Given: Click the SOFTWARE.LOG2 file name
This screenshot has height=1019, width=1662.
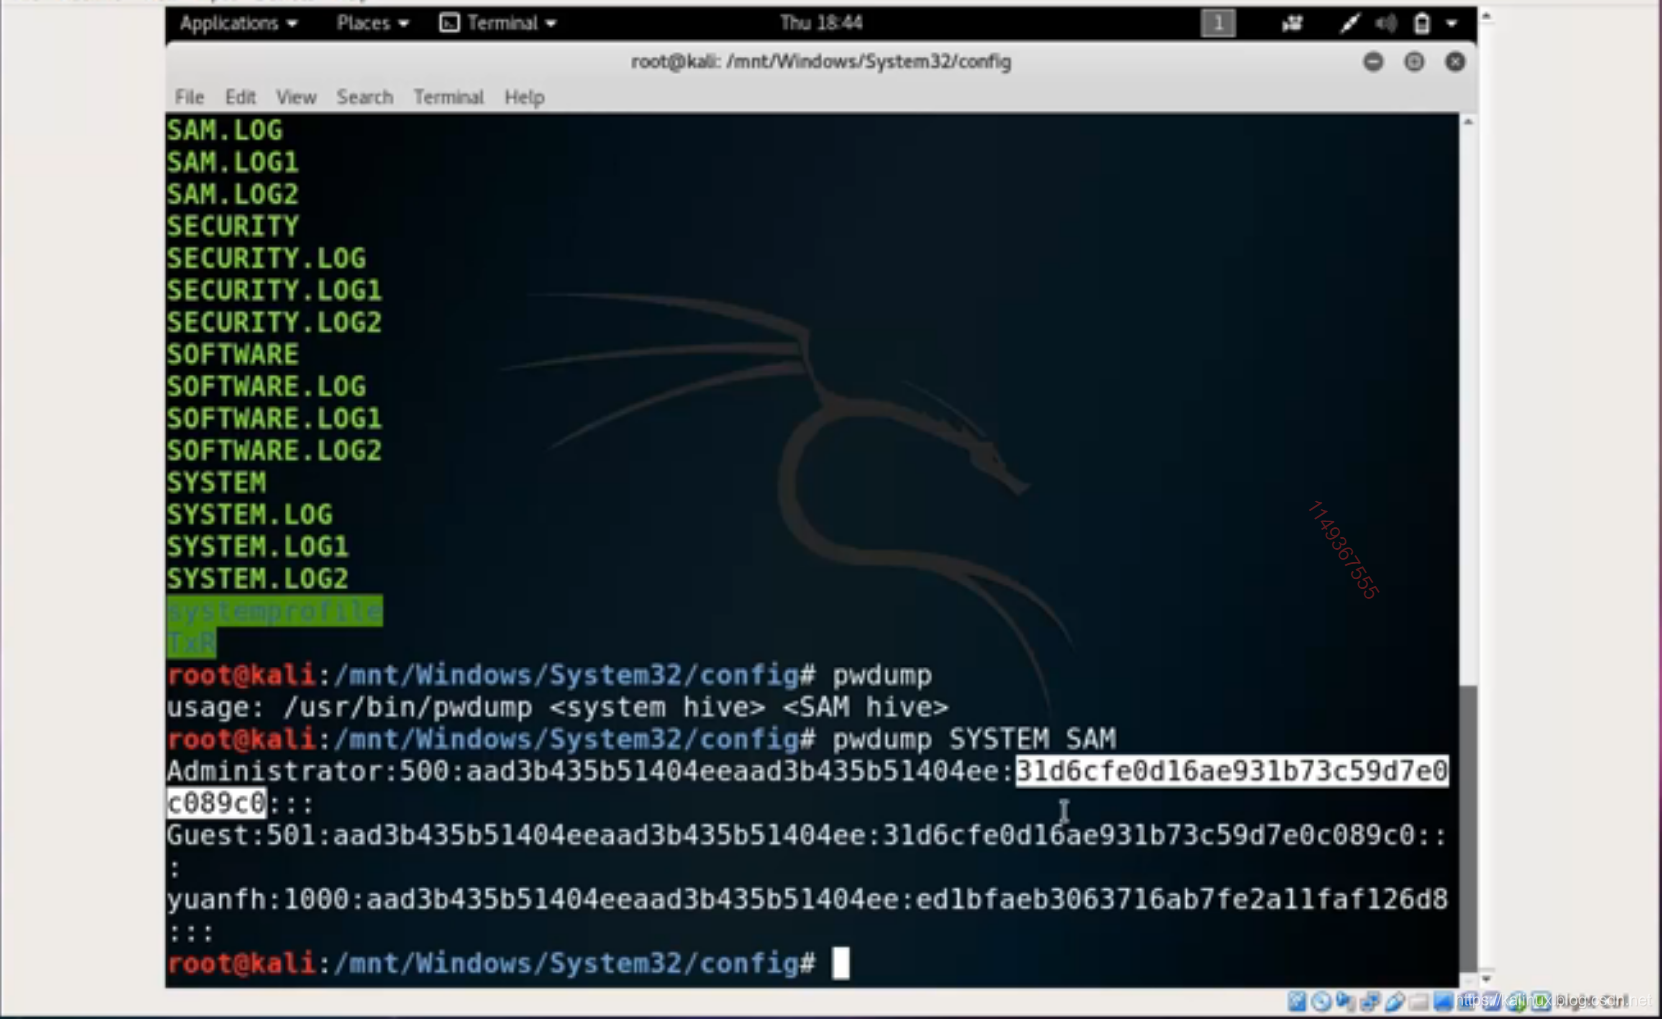Looking at the screenshot, I should coord(274,450).
